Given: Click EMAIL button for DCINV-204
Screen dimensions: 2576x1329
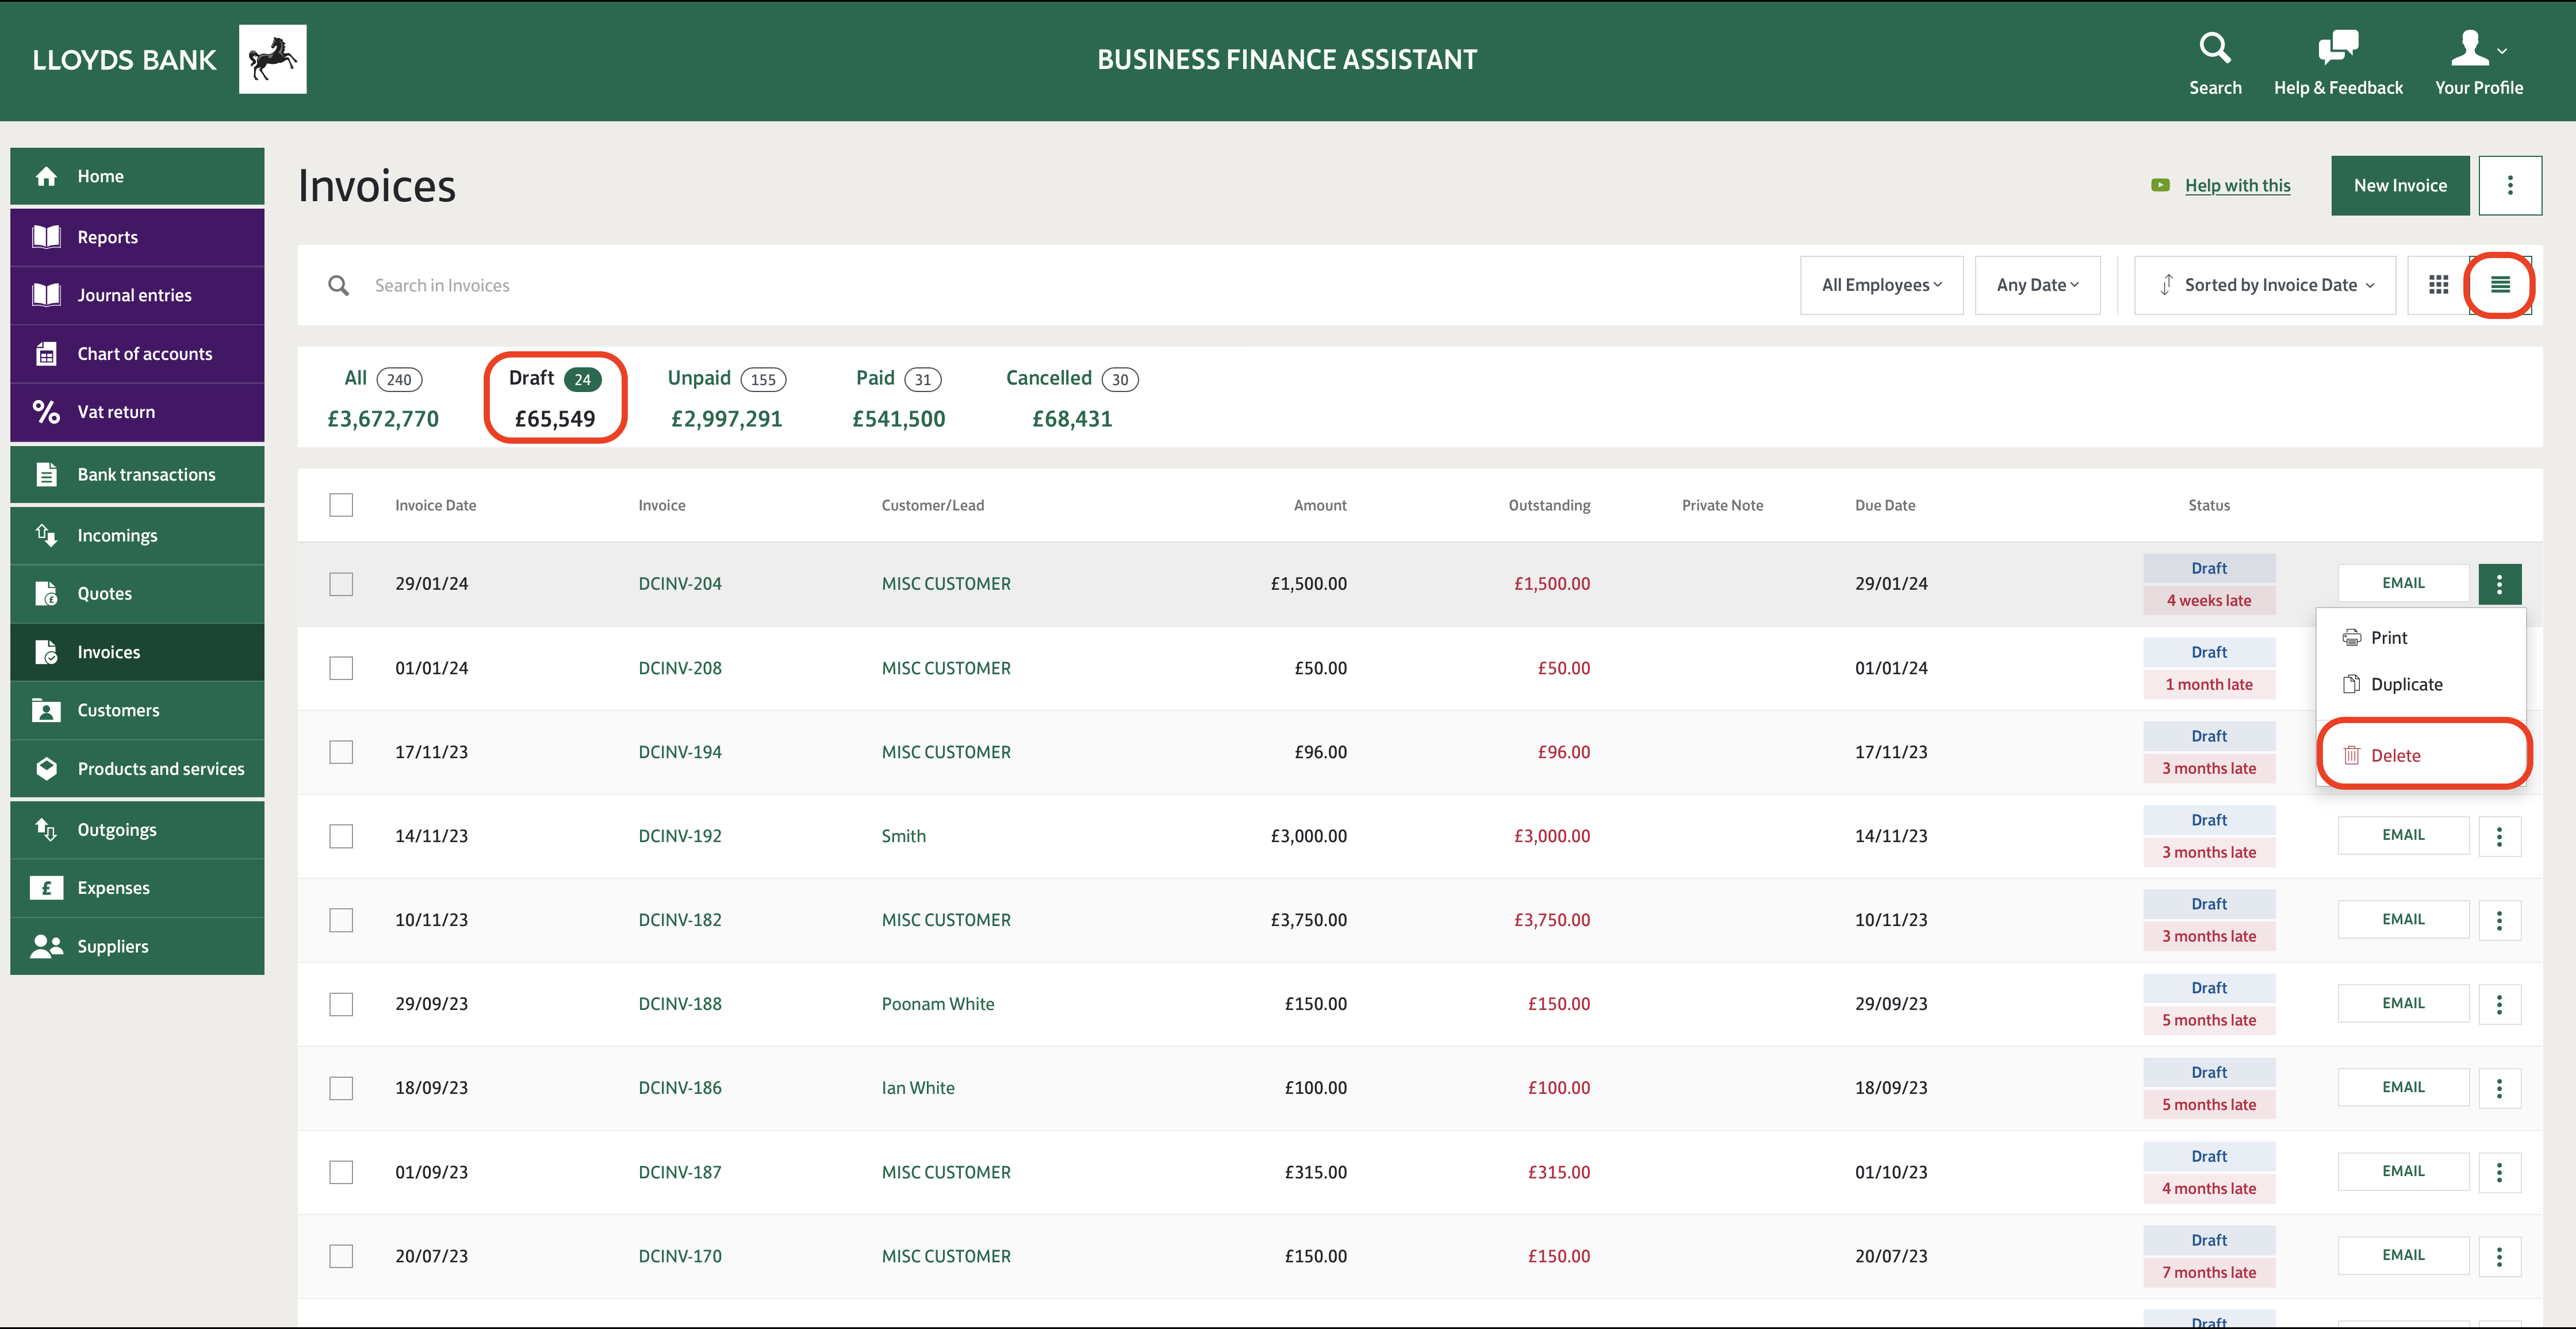Looking at the screenshot, I should [2403, 583].
